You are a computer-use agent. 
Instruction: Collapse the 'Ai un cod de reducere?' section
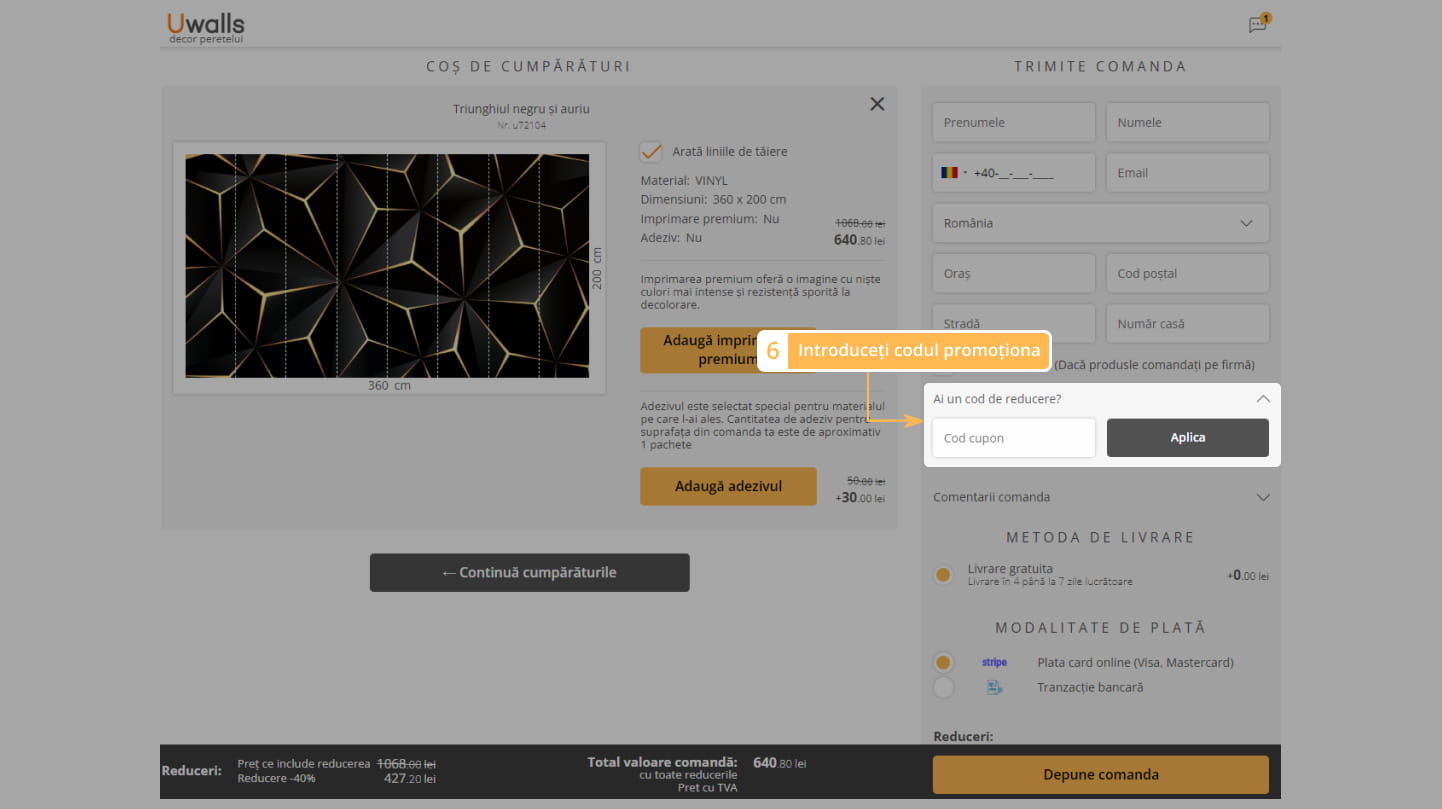[1262, 399]
